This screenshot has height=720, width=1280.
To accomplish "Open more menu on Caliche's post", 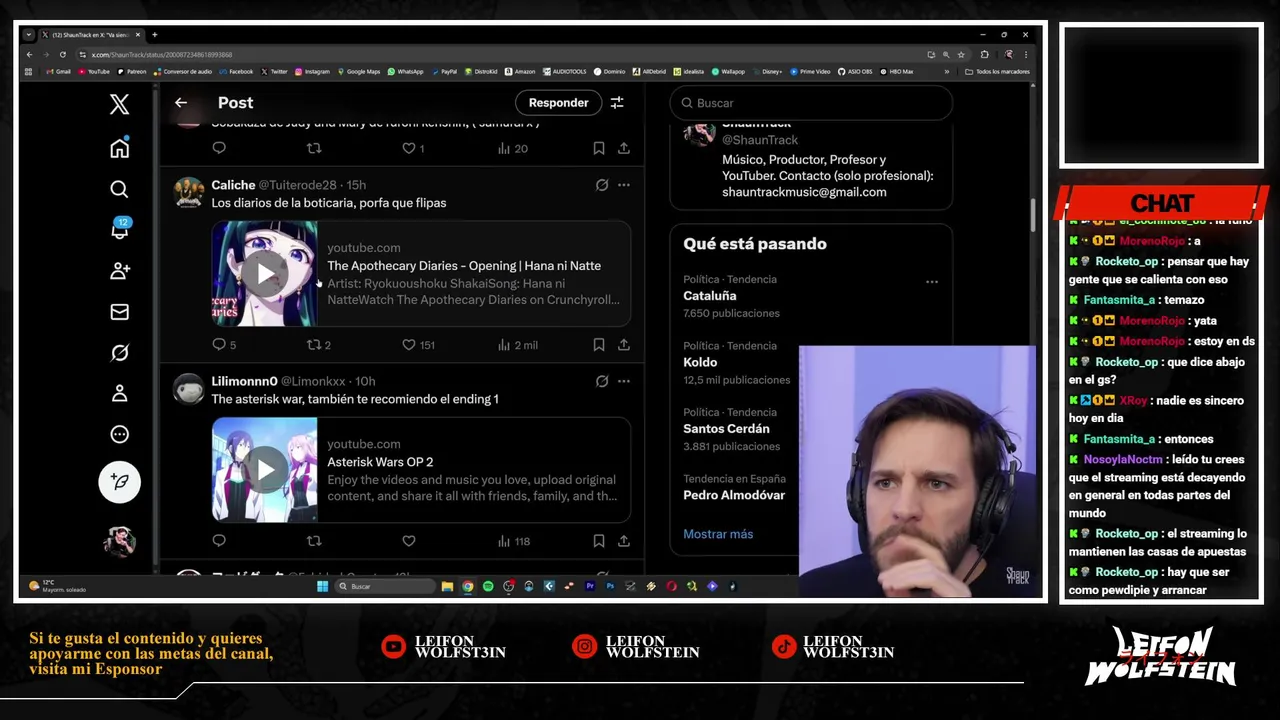I will pyautogui.click(x=624, y=185).
